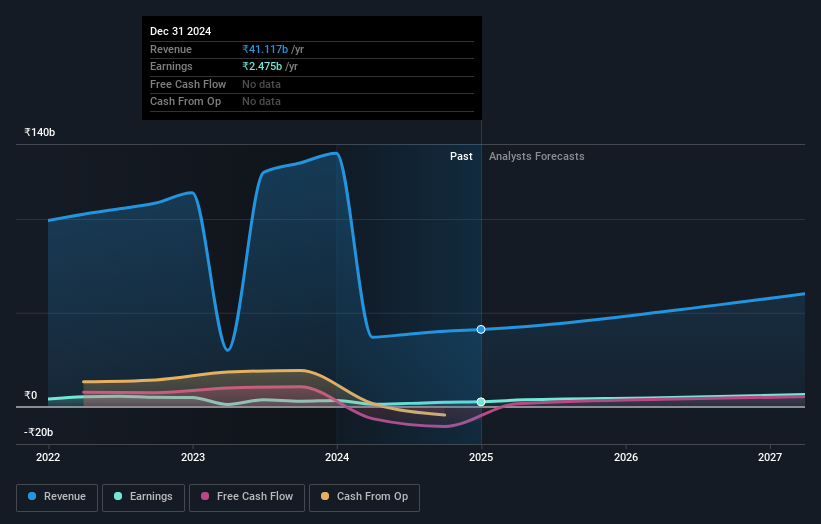
Task: Click the 2027 x-axis label
Action: 770,458
